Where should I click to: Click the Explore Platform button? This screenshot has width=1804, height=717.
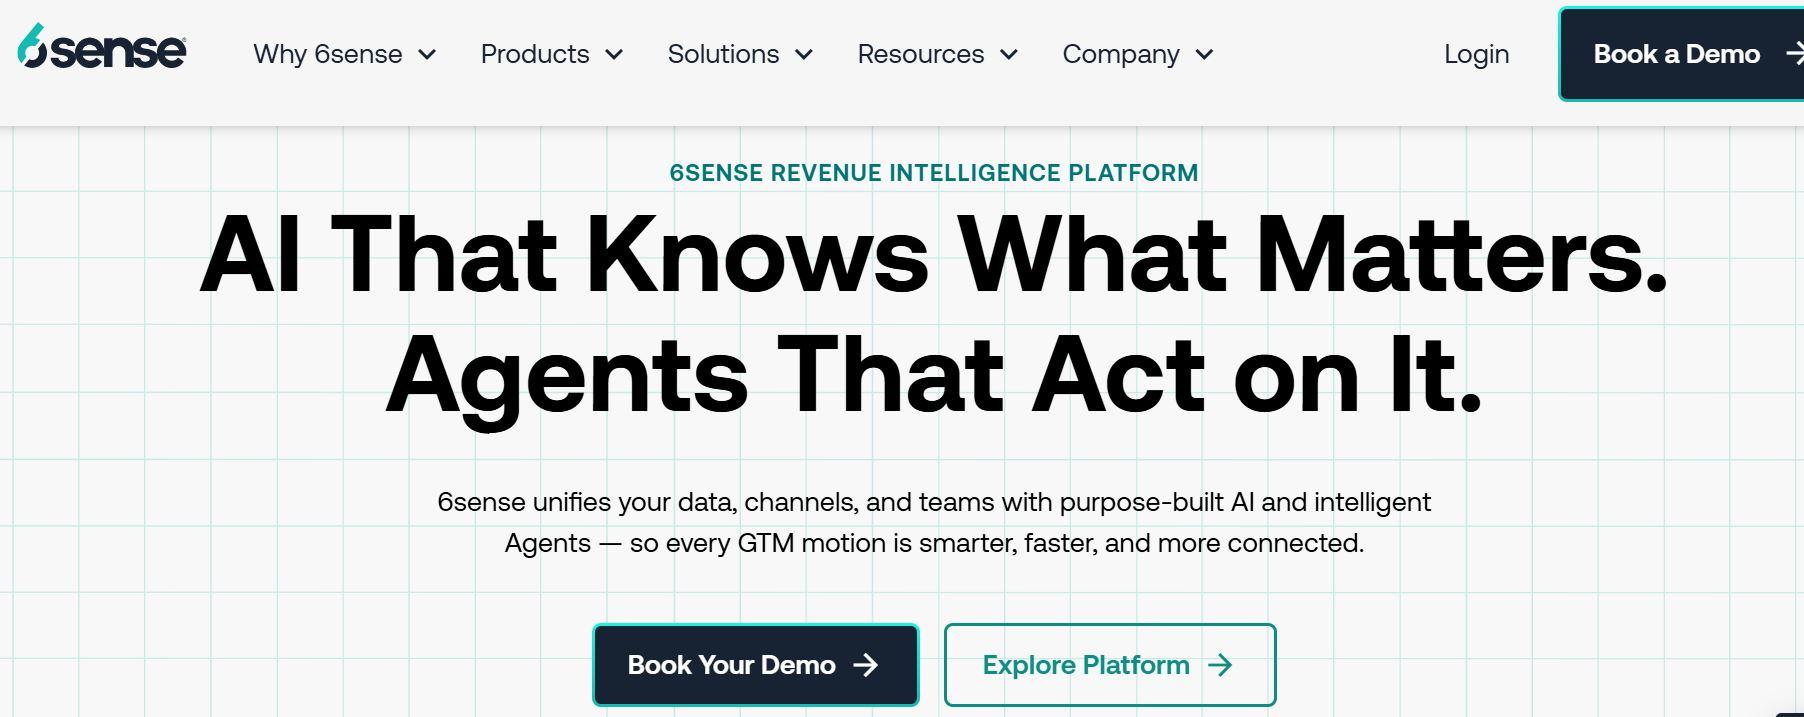1110,665
